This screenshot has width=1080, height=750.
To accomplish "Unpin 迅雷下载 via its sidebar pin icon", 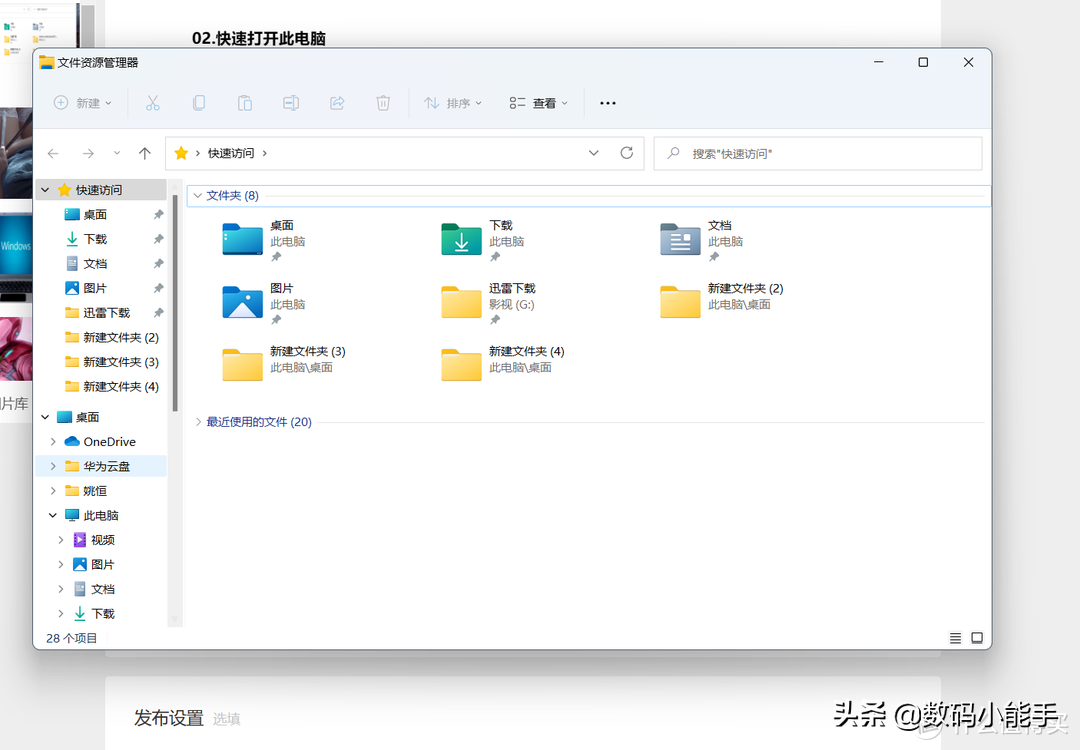I will pos(158,313).
